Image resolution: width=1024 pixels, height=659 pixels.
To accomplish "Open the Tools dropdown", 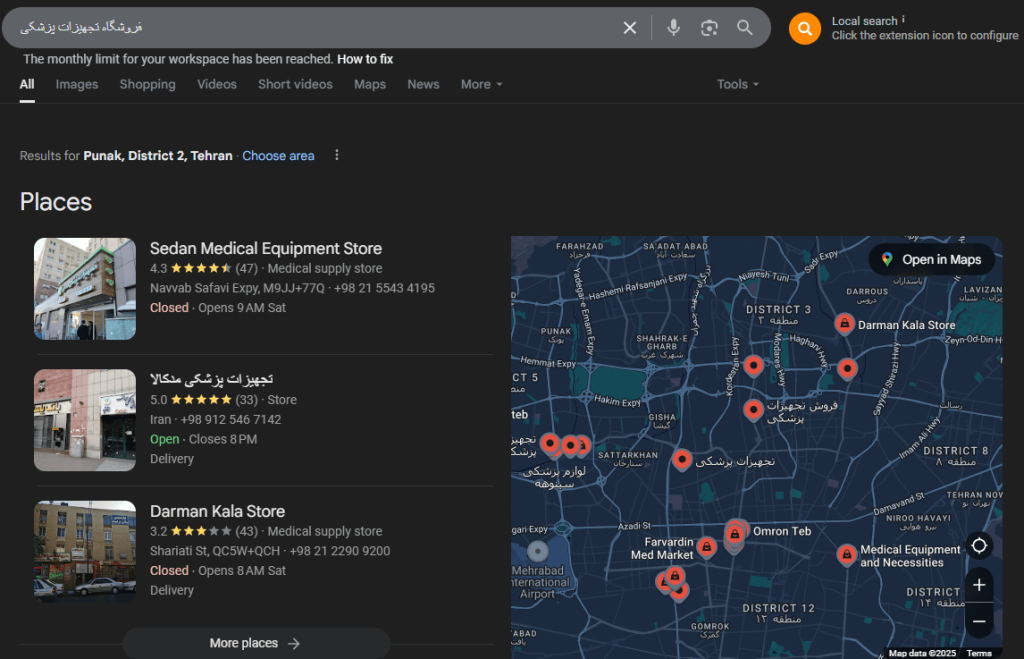I will click(738, 84).
